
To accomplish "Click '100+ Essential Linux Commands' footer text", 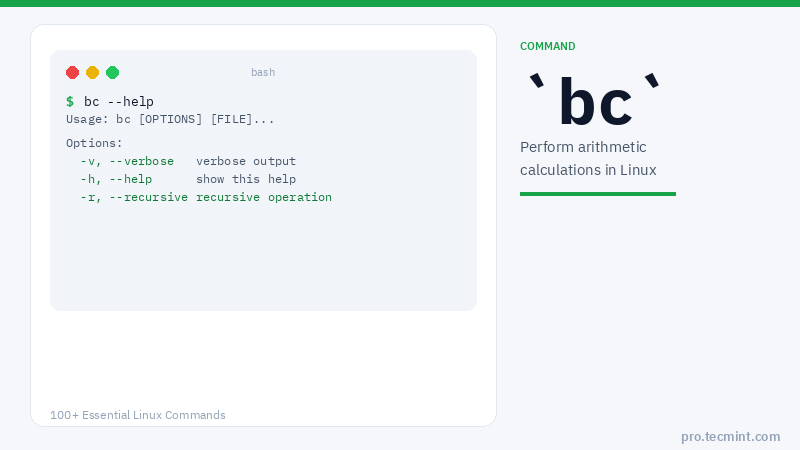I will pyautogui.click(x=138, y=415).
